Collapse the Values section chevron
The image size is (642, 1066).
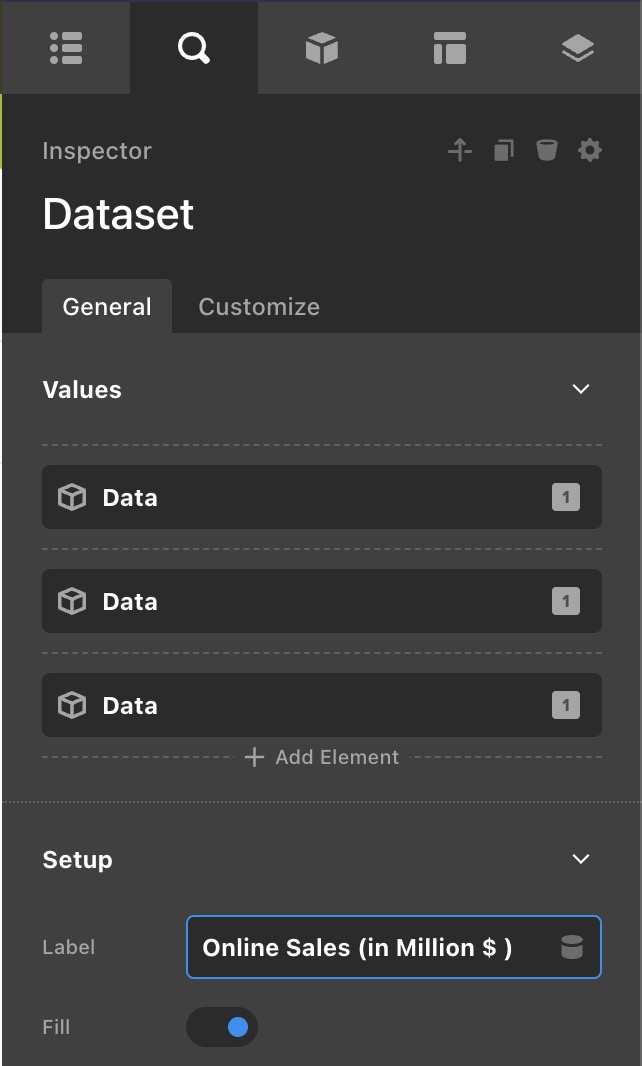tap(581, 389)
